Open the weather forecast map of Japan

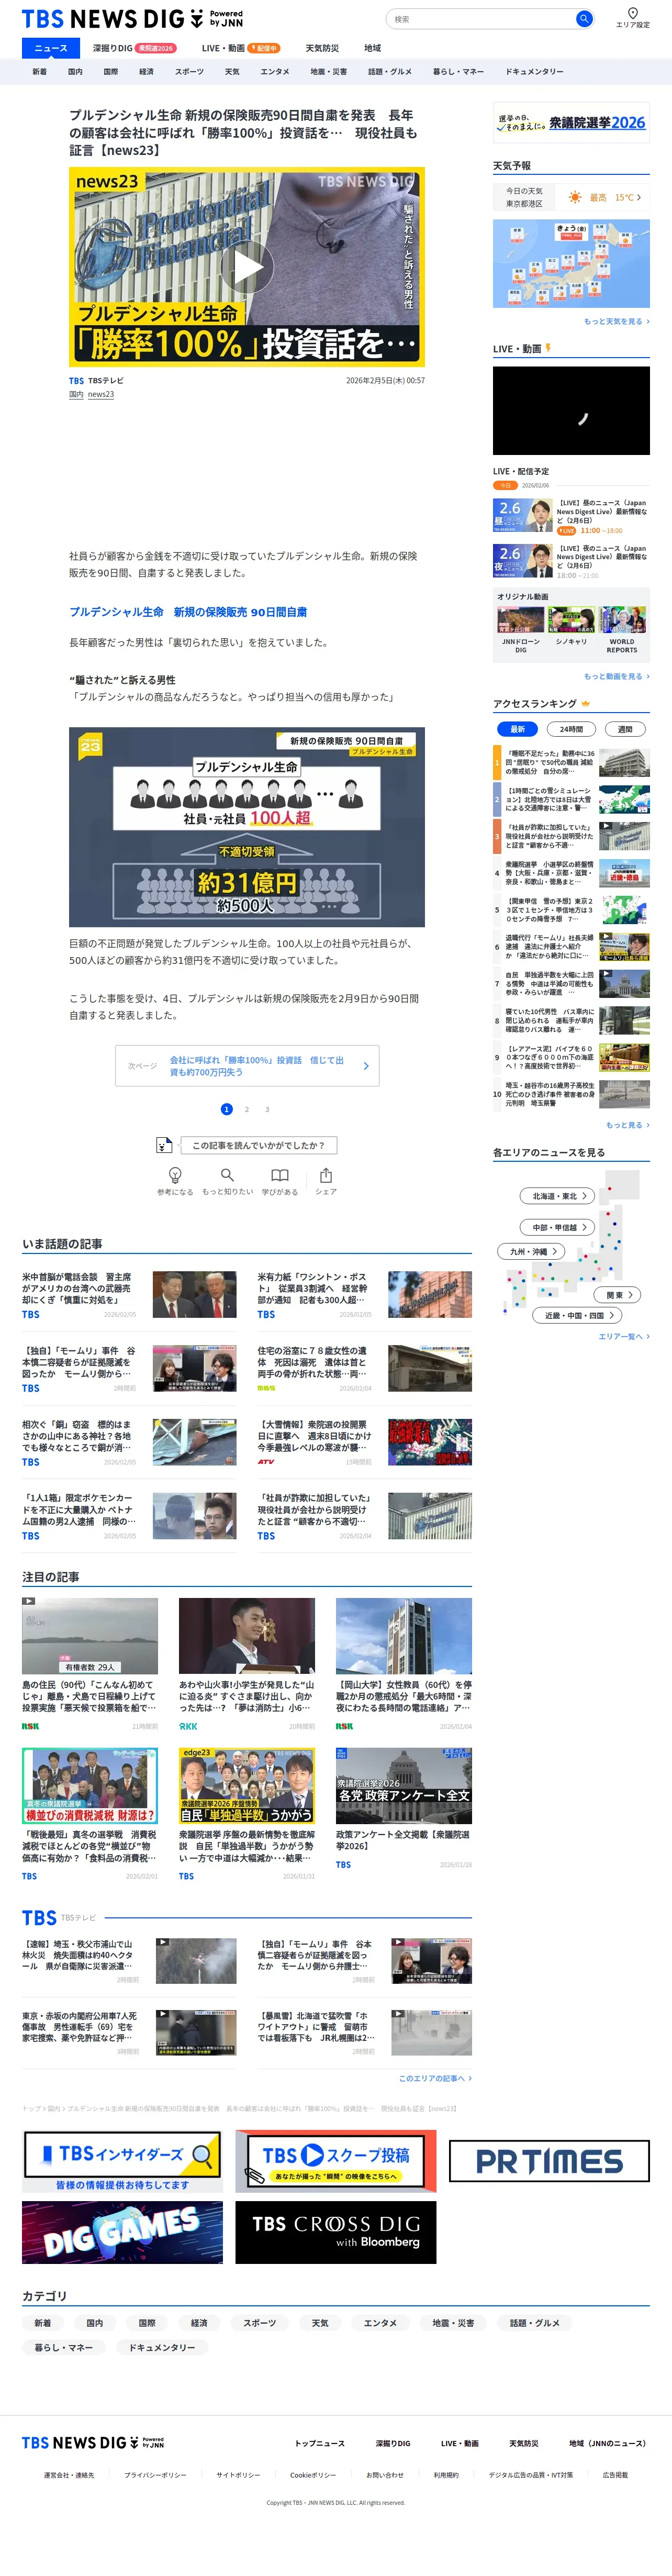click(x=571, y=263)
